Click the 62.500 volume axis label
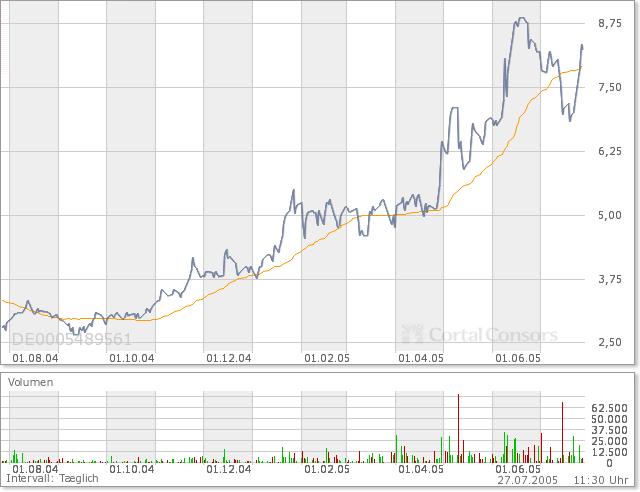This screenshot has height=492, width=640. 609,408
